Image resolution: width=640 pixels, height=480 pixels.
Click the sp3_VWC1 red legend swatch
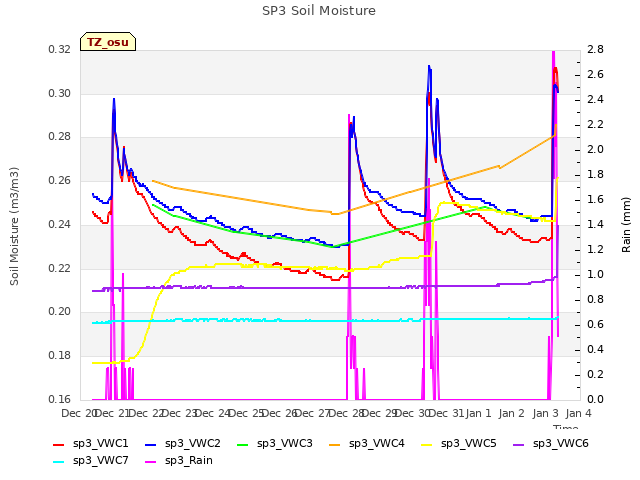(x=58, y=445)
